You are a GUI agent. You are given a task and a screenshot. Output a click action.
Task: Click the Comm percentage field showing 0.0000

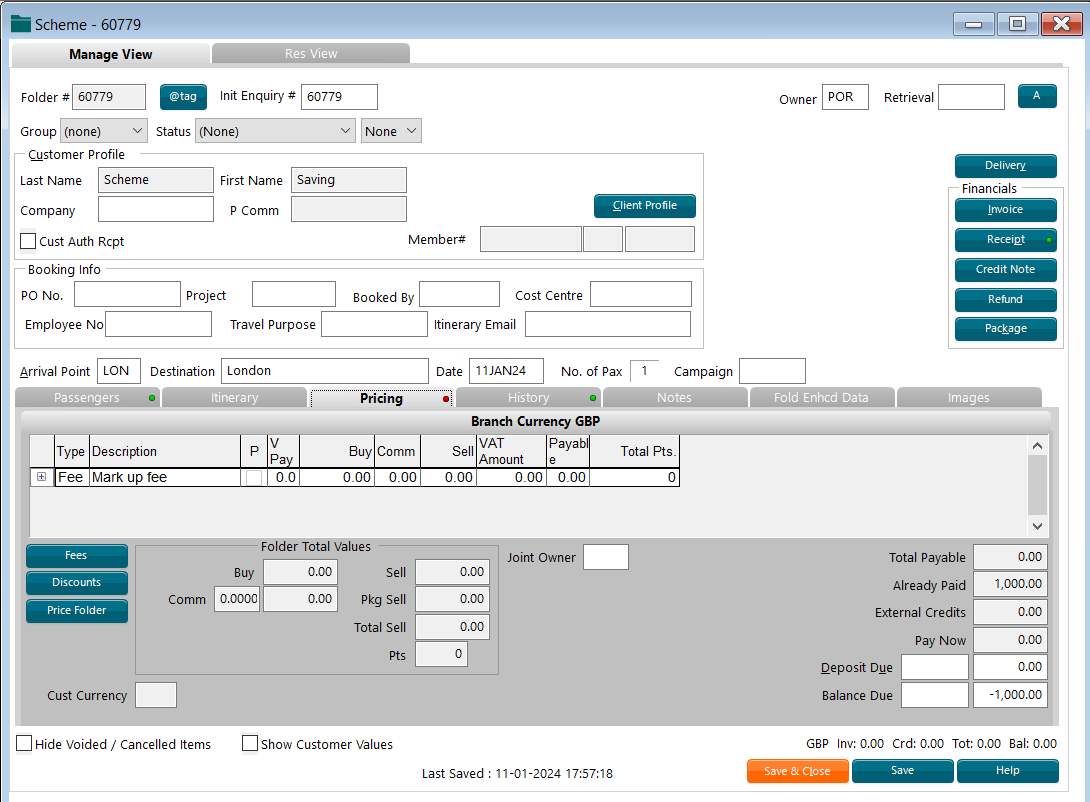pyautogui.click(x=237, y=599)
